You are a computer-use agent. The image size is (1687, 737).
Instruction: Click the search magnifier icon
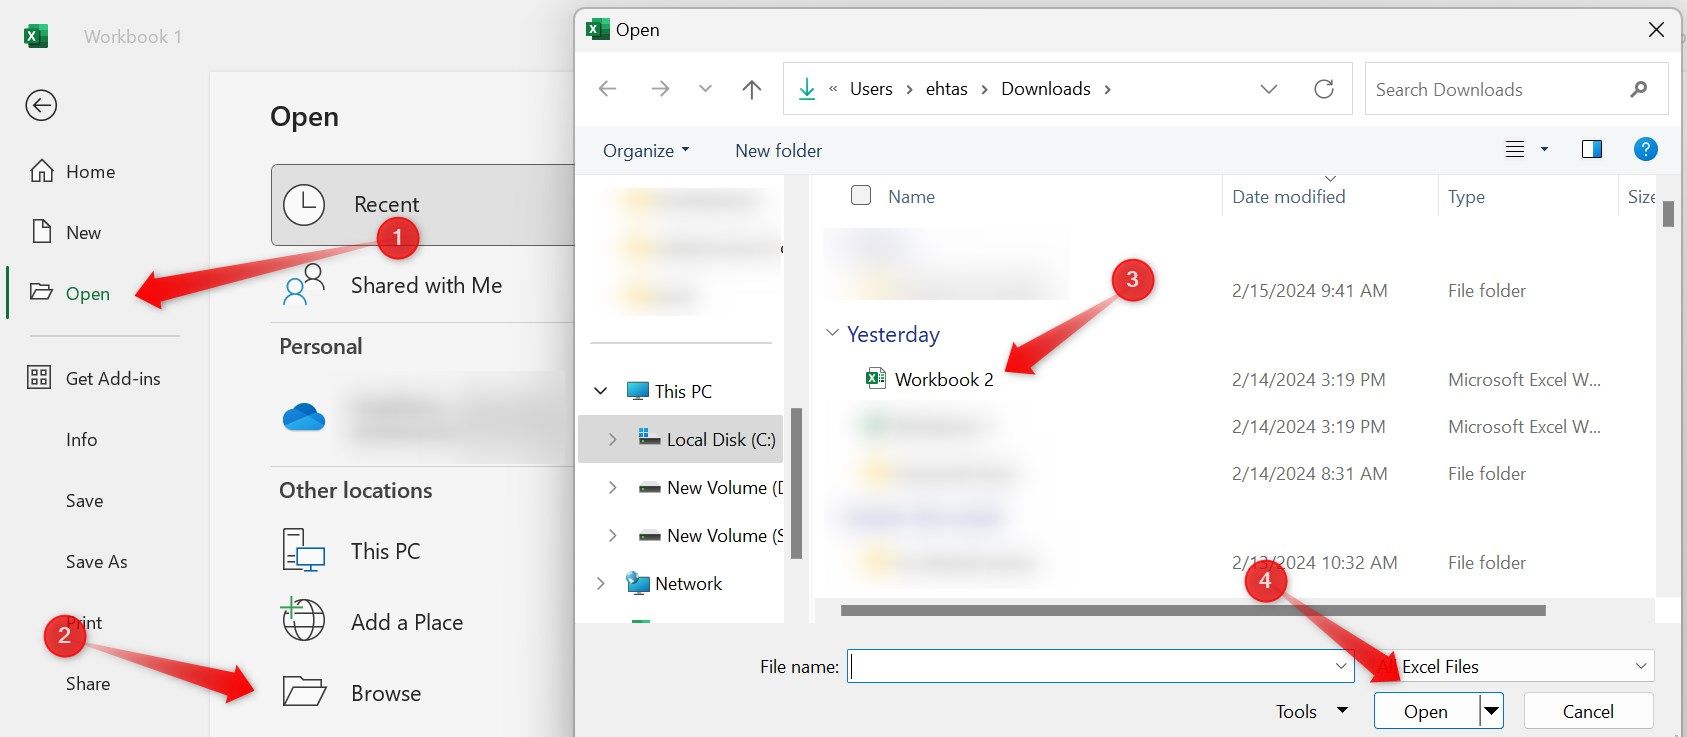coord(1638,89)
